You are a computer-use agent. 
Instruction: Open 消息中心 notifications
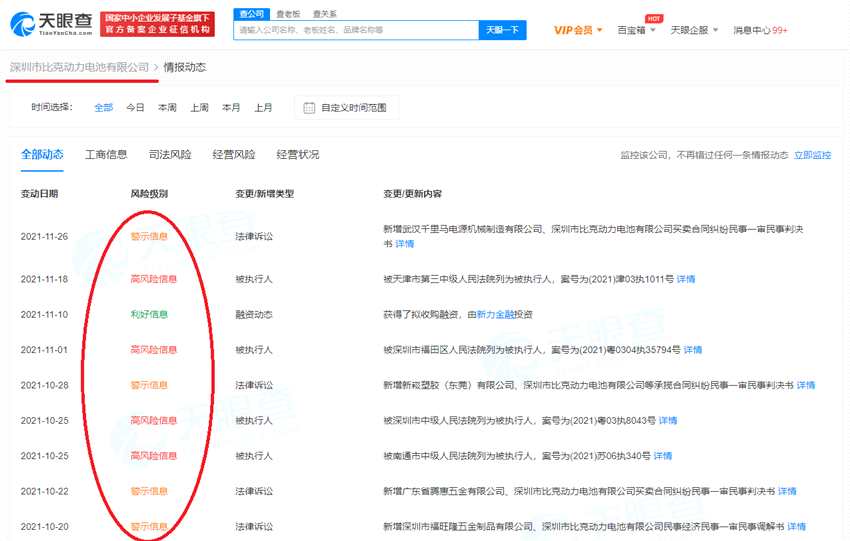click(760, 30)
